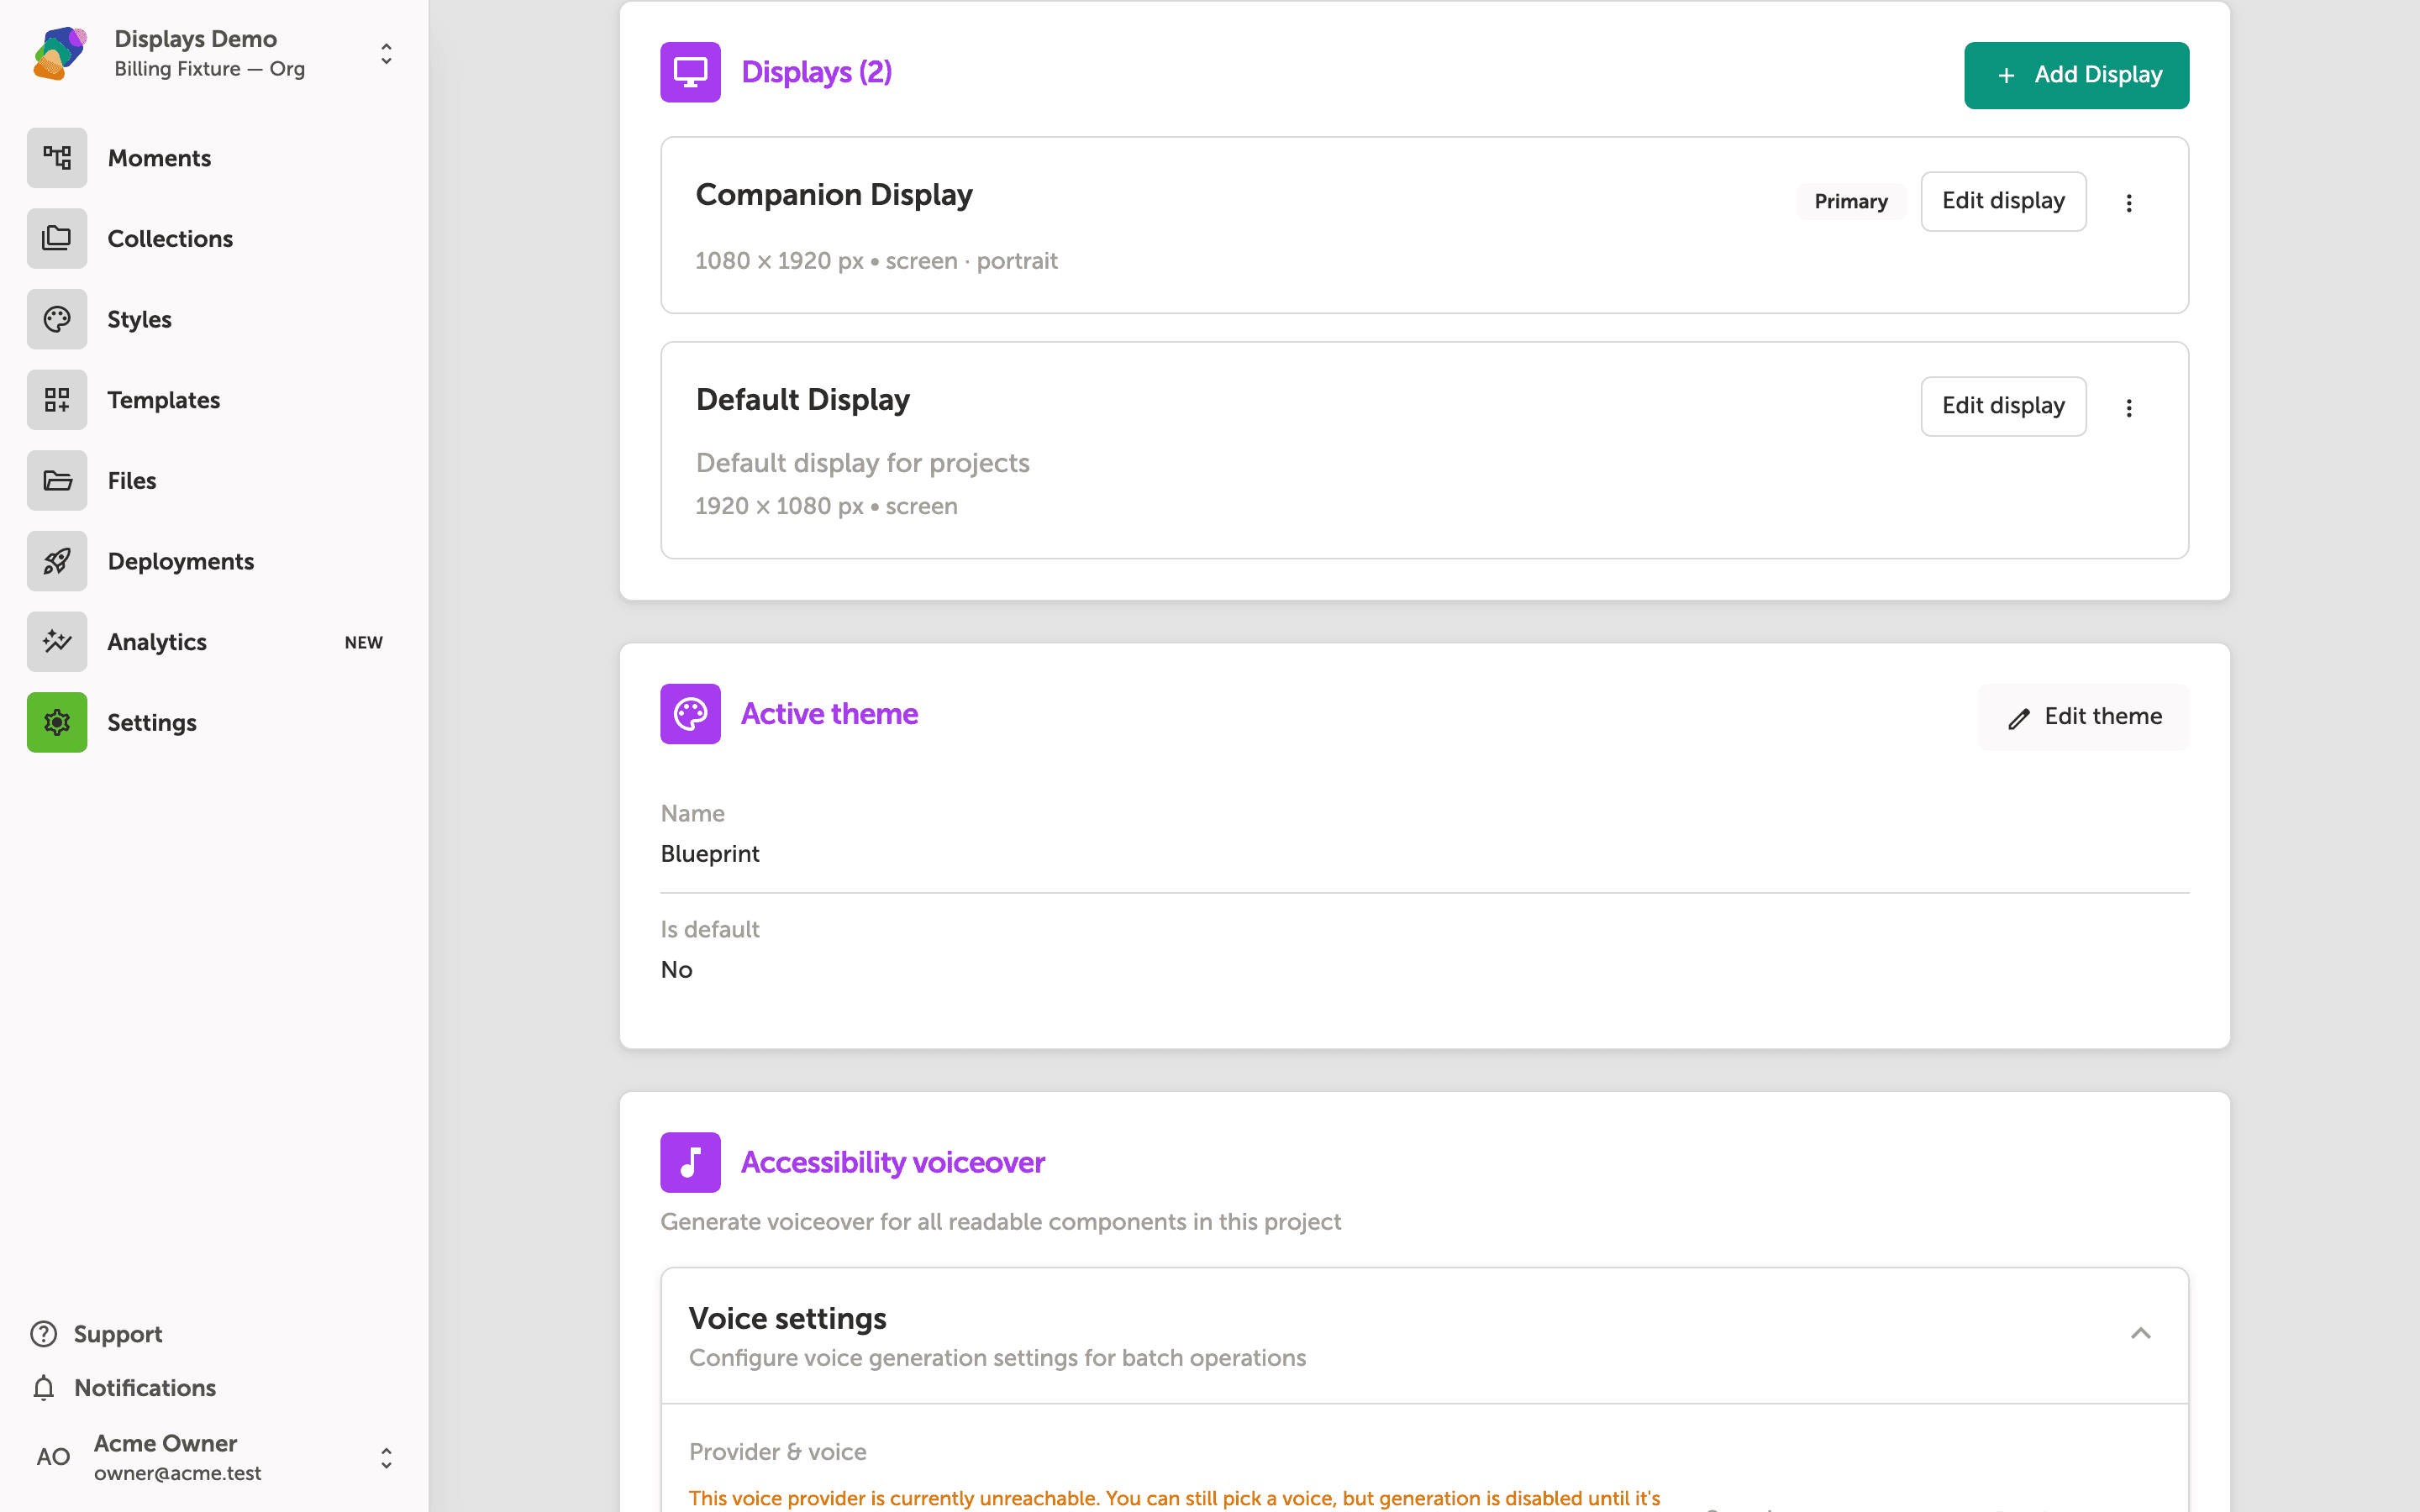The width and height of the screenshot is (2420, 1512).
Task: Click the Displays (2) heading
Action: click(x=816, y=72)
